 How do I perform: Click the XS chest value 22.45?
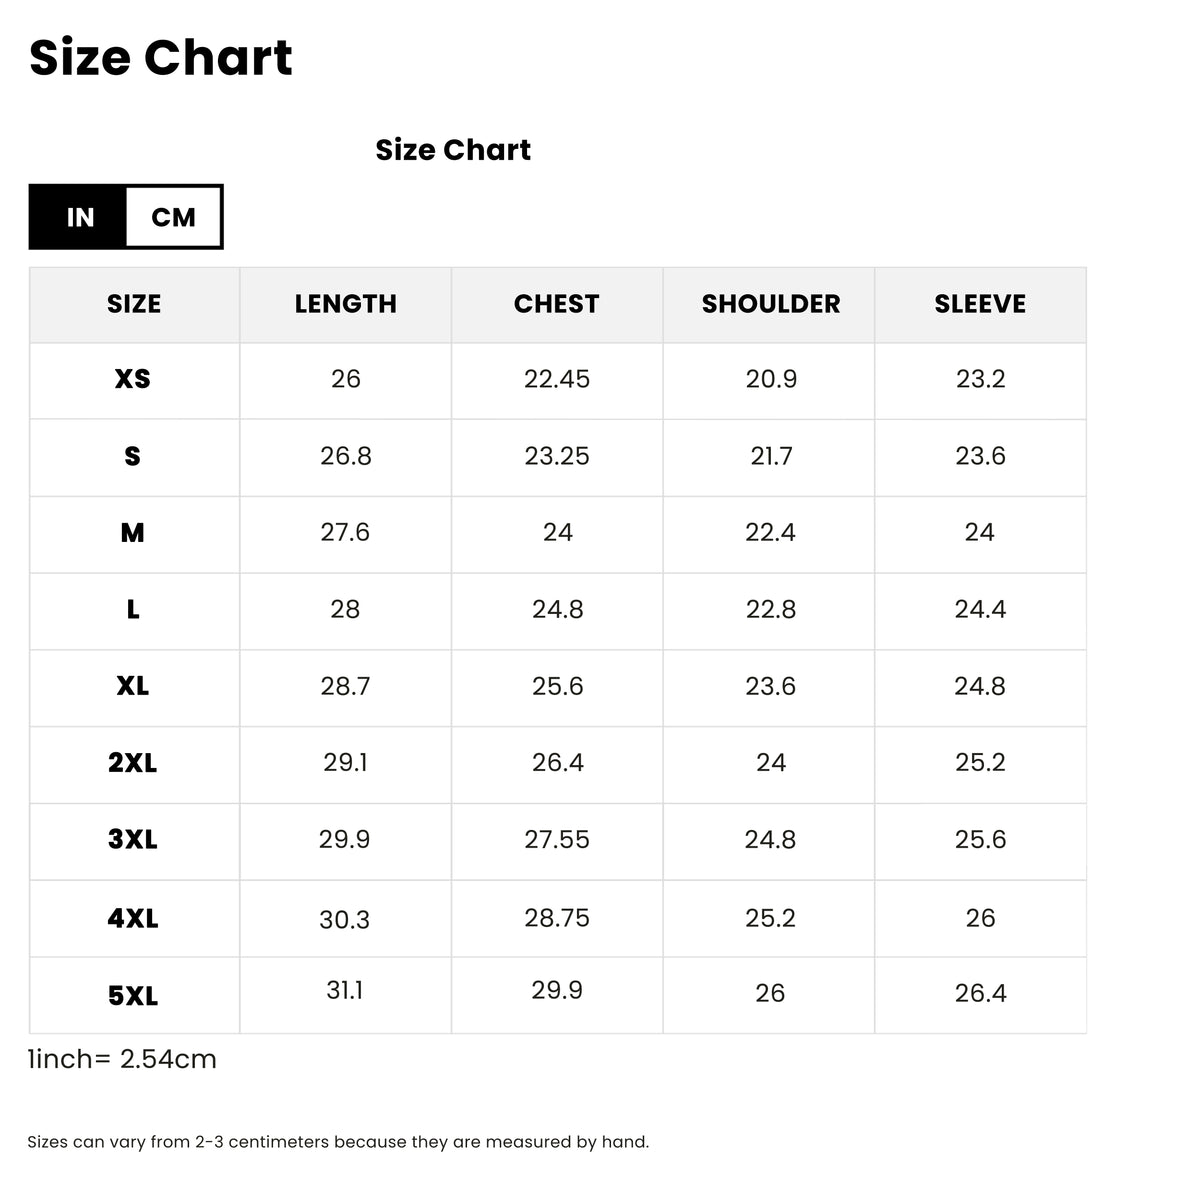(557, 379)
